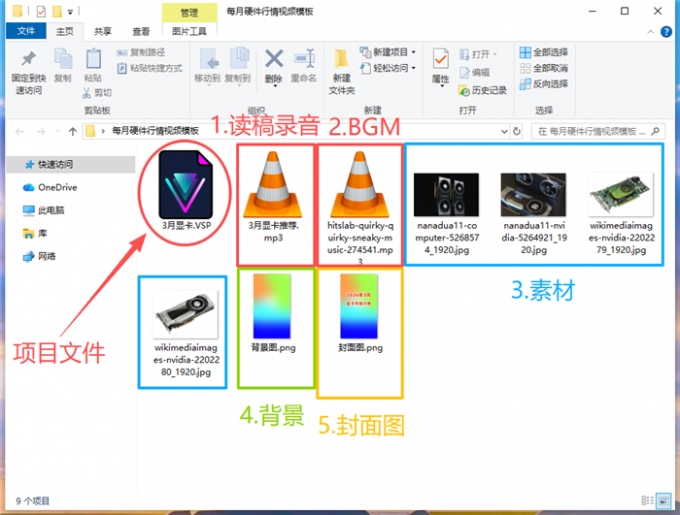Screen dimensions: 680x515
Task: Click quick access toolbar new folder icon
Action: tap(57, 11)
